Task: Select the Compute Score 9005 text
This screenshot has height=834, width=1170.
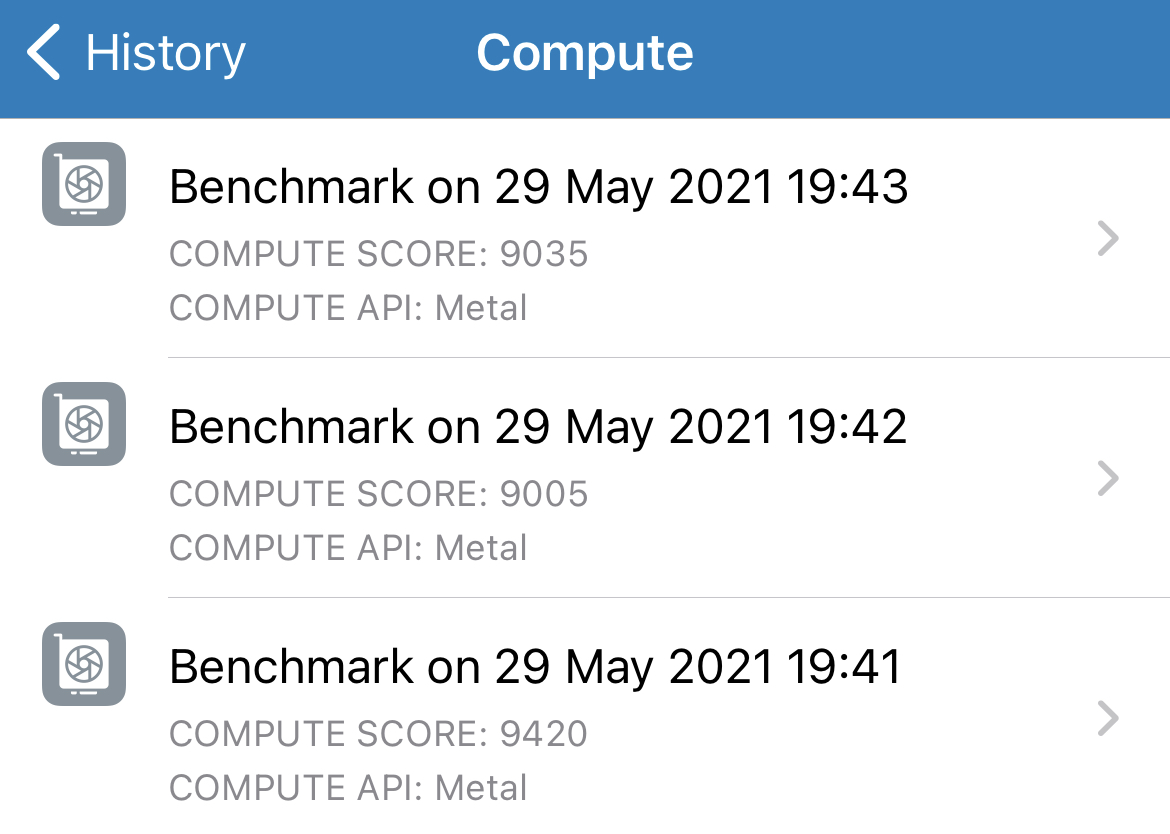Action: pos(378,494)
